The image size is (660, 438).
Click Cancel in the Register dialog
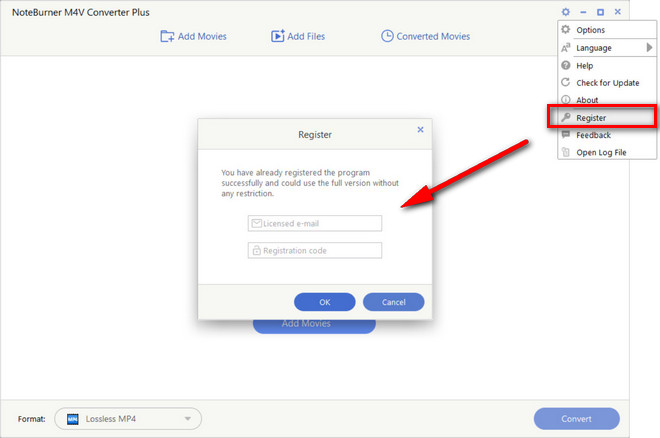point(394,302)
